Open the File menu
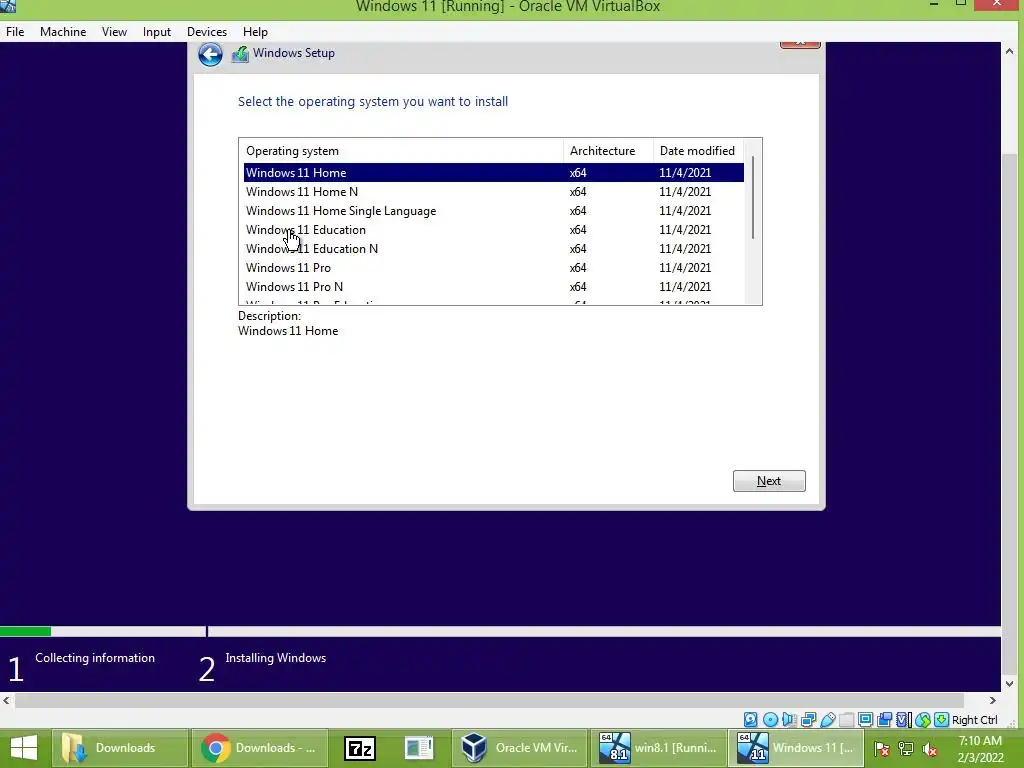 tap(15, 31)
